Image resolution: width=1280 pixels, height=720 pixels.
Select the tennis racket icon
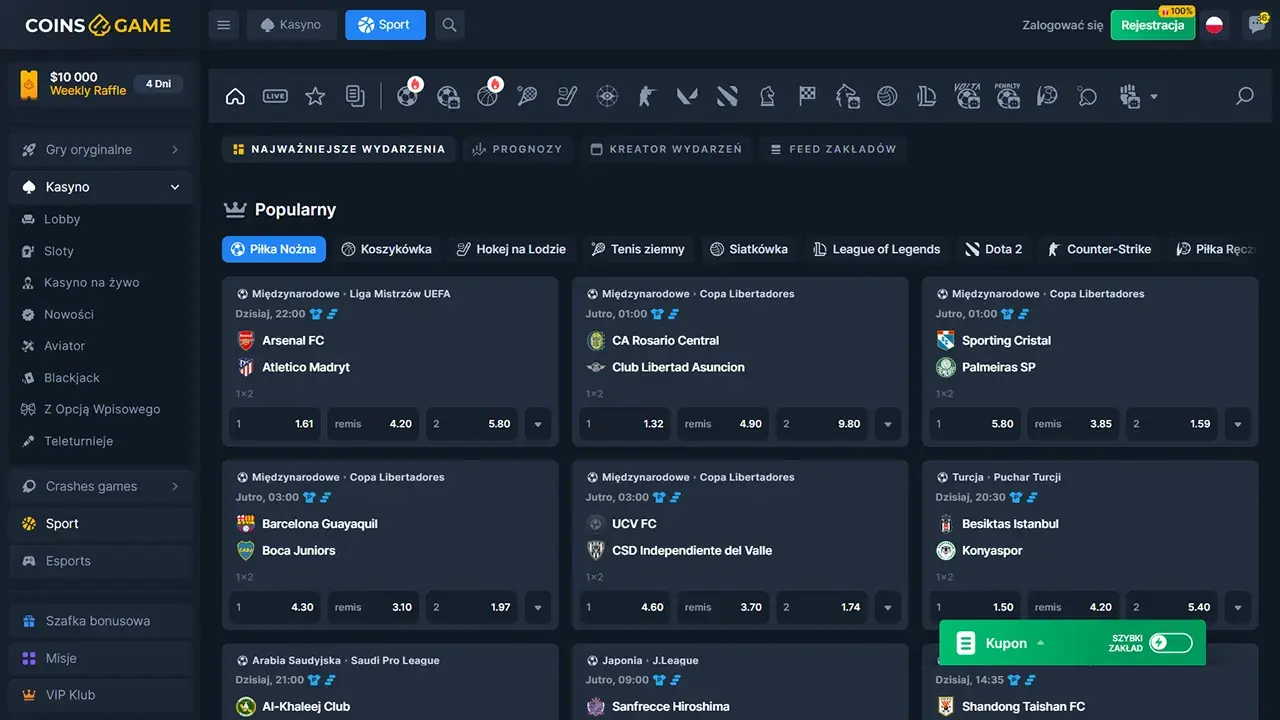click(527, 96)
